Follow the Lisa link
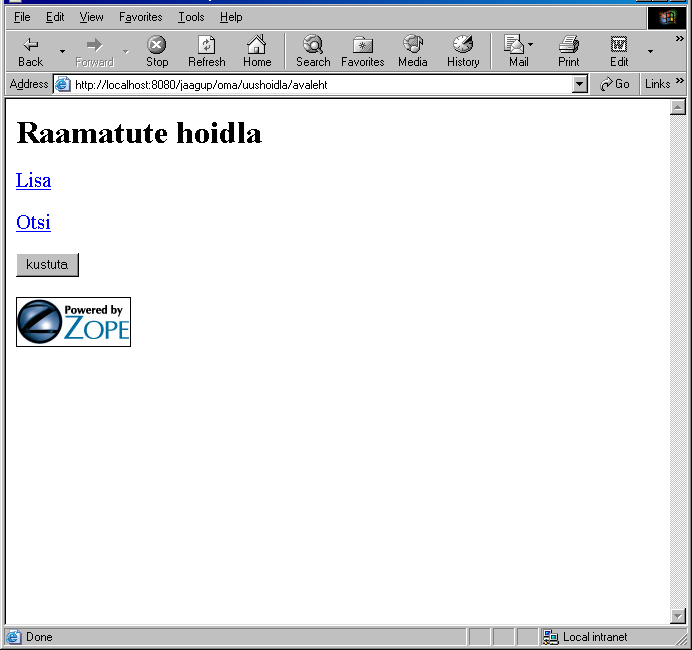 pyautogui.click(x=34, y=180)
